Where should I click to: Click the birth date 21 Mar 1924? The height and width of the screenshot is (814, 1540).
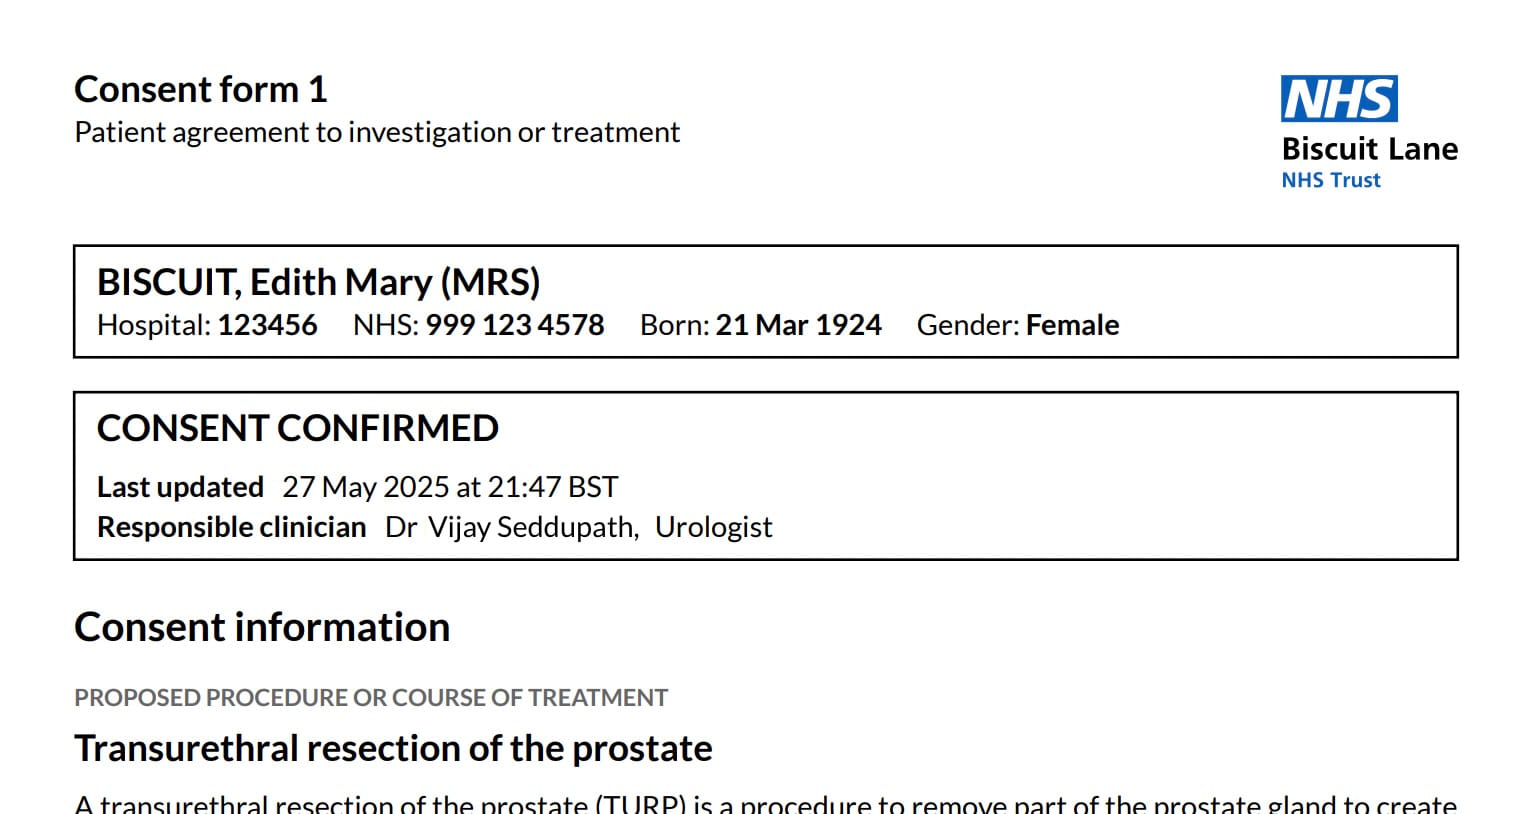798,325
